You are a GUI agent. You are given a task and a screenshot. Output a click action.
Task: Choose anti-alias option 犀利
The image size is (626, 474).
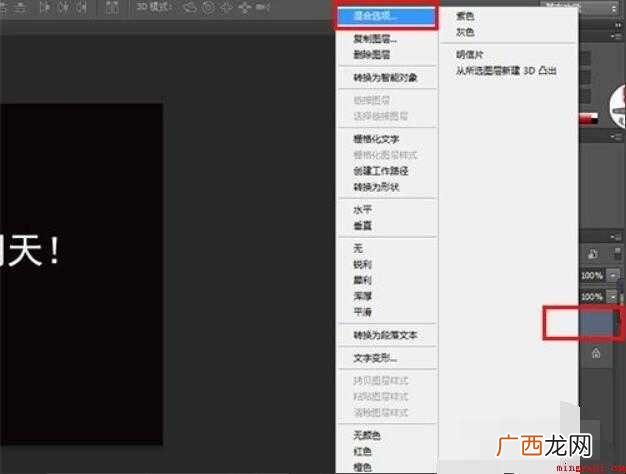(x=363, y=280)
